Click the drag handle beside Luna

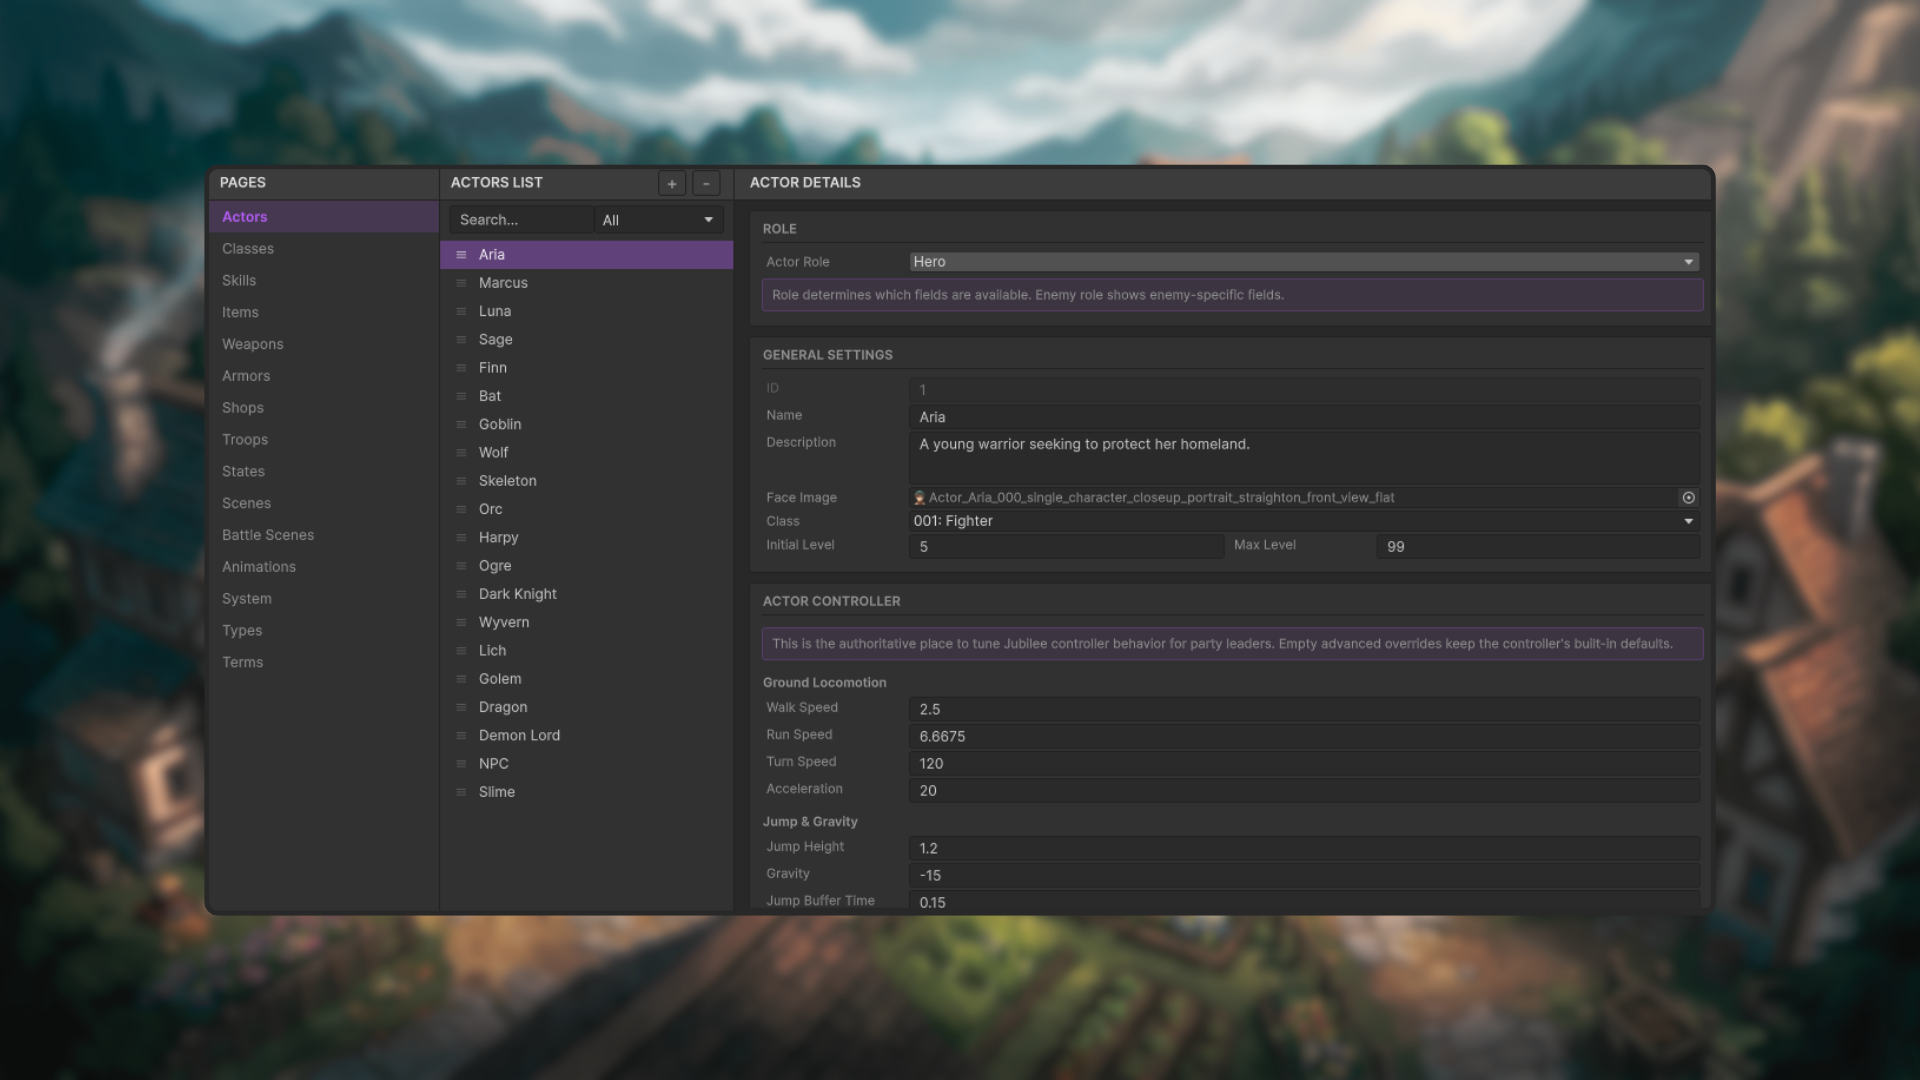tap(461, 311)
